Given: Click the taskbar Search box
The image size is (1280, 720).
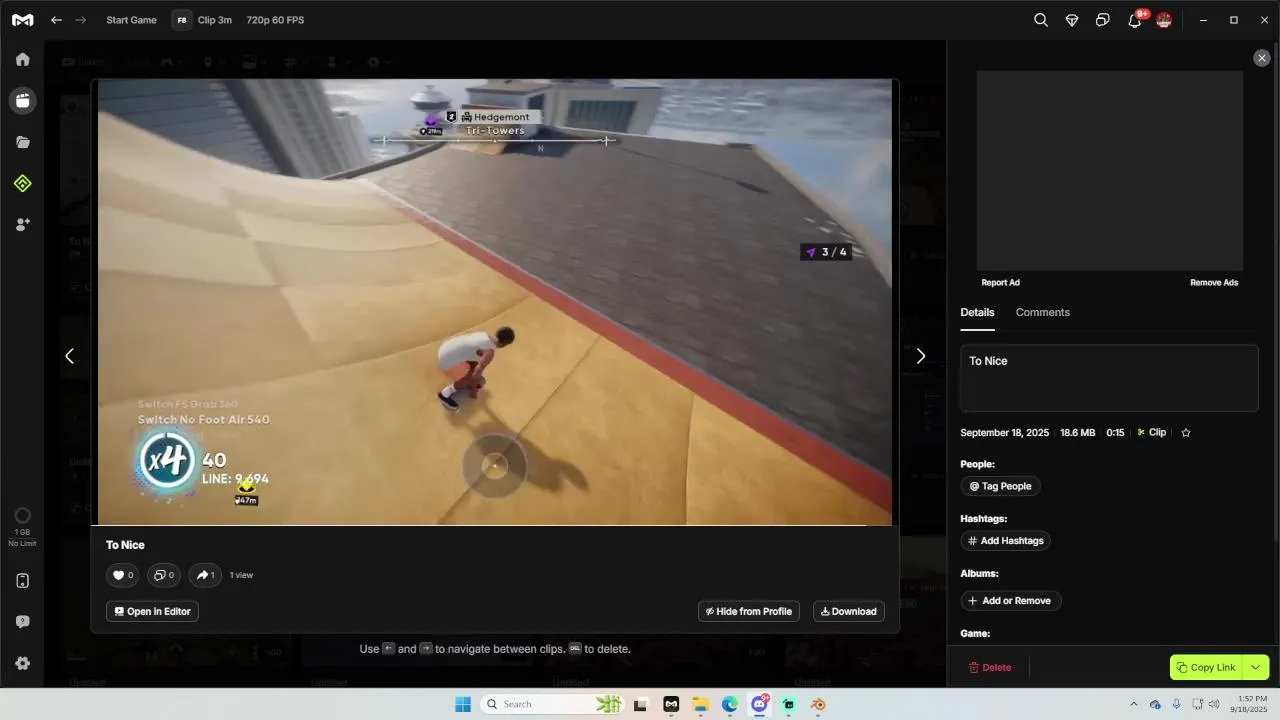Looking at the screenshot, I should click(553, 704).
